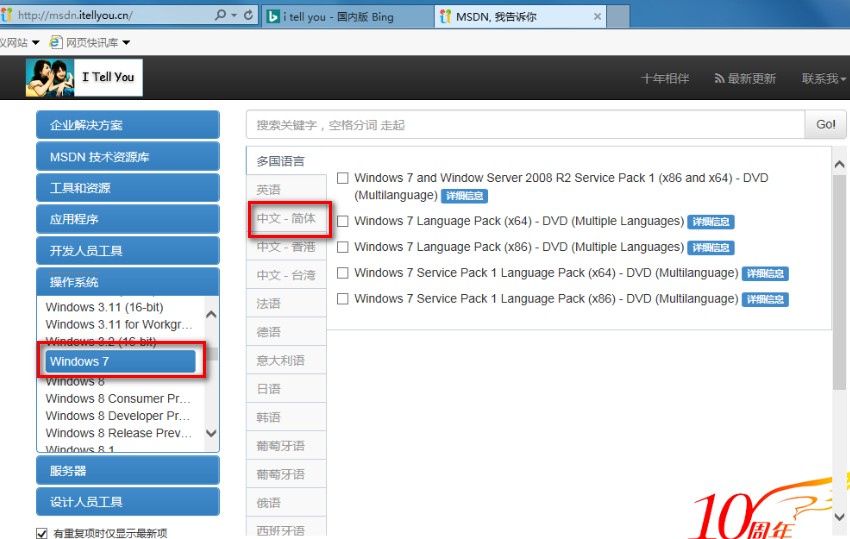Select the 'MSDN, 我告诉你' tab
Viewport: 850px width, 539px height.
click(521, 17)
